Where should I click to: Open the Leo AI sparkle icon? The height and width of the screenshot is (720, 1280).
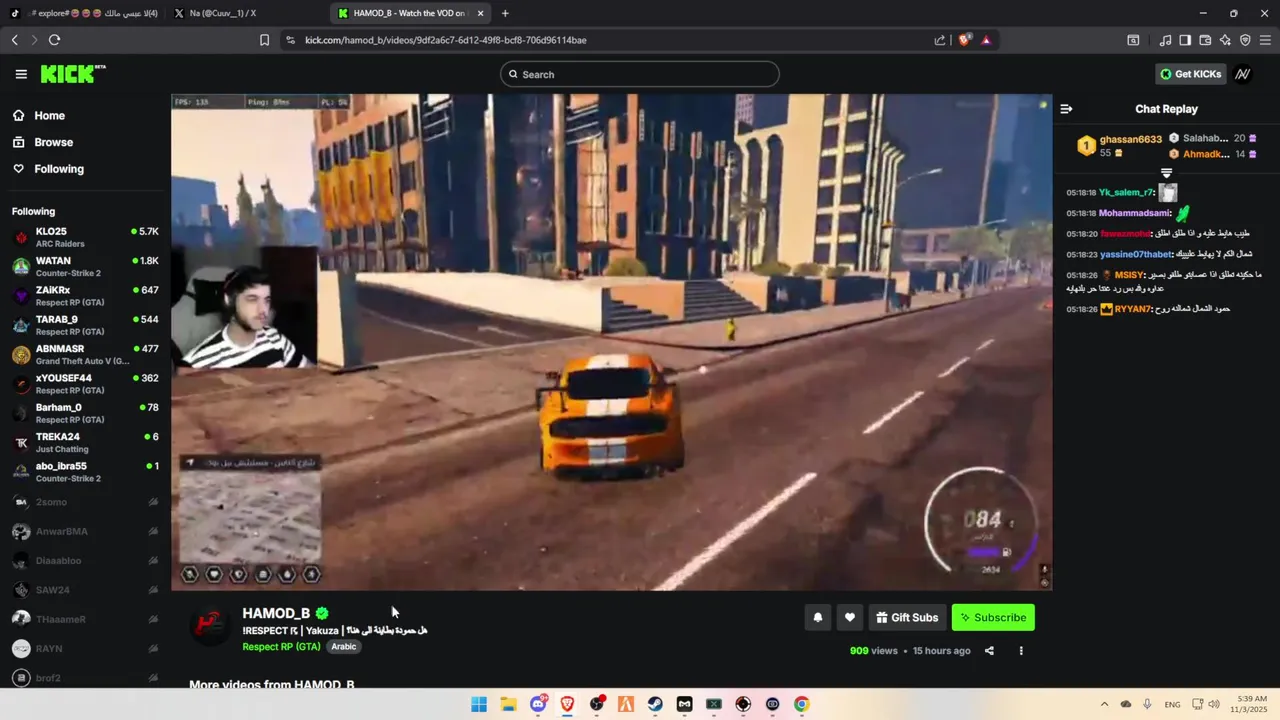(1225, 40)
